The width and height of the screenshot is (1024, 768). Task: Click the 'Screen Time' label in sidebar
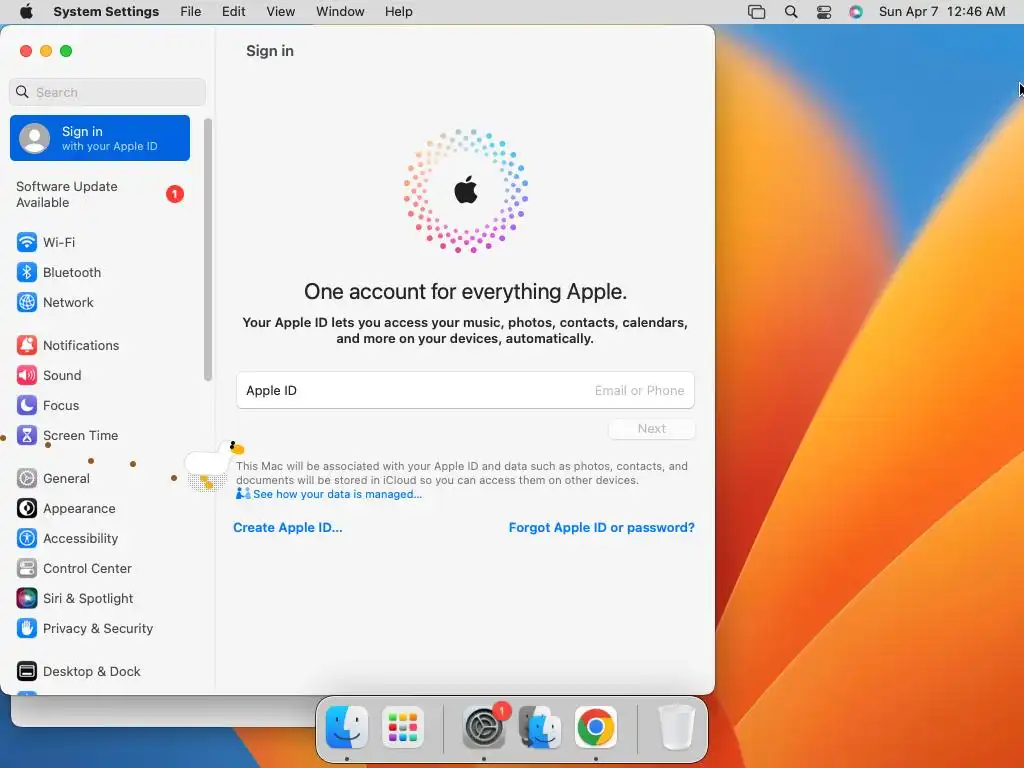pyautogui.click(x=80, y=436)
